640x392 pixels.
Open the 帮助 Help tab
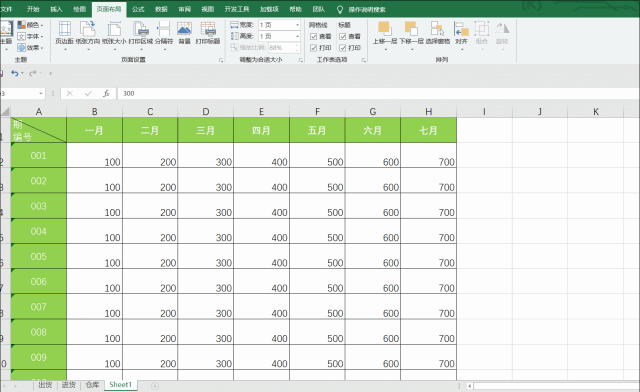[295, 9]
